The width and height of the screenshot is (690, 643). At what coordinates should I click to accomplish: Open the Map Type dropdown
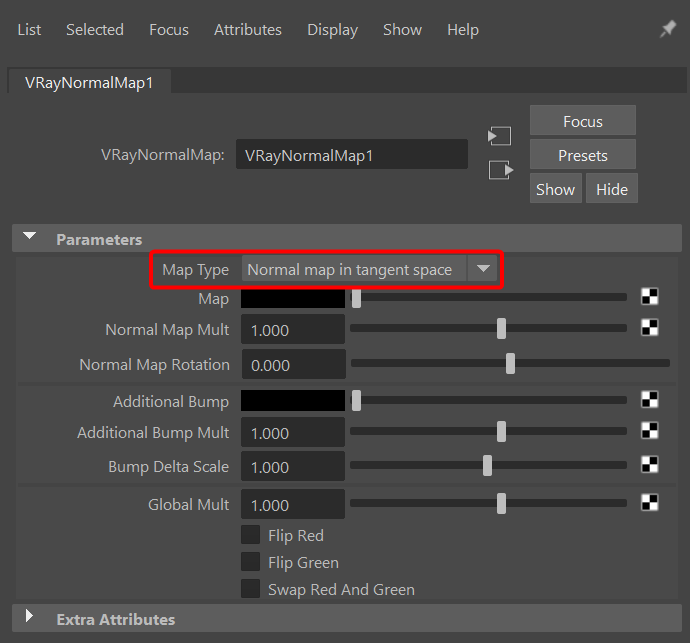[370, 270]
